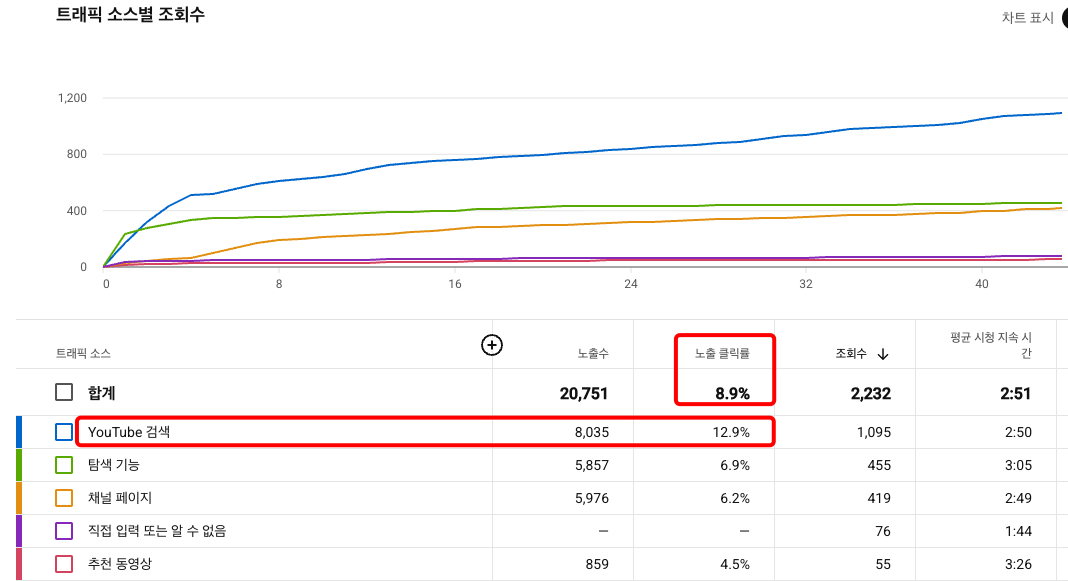Click the 24 x-axis label
The width and height of the screenshot is (1068, 581).
pos(631,284)
